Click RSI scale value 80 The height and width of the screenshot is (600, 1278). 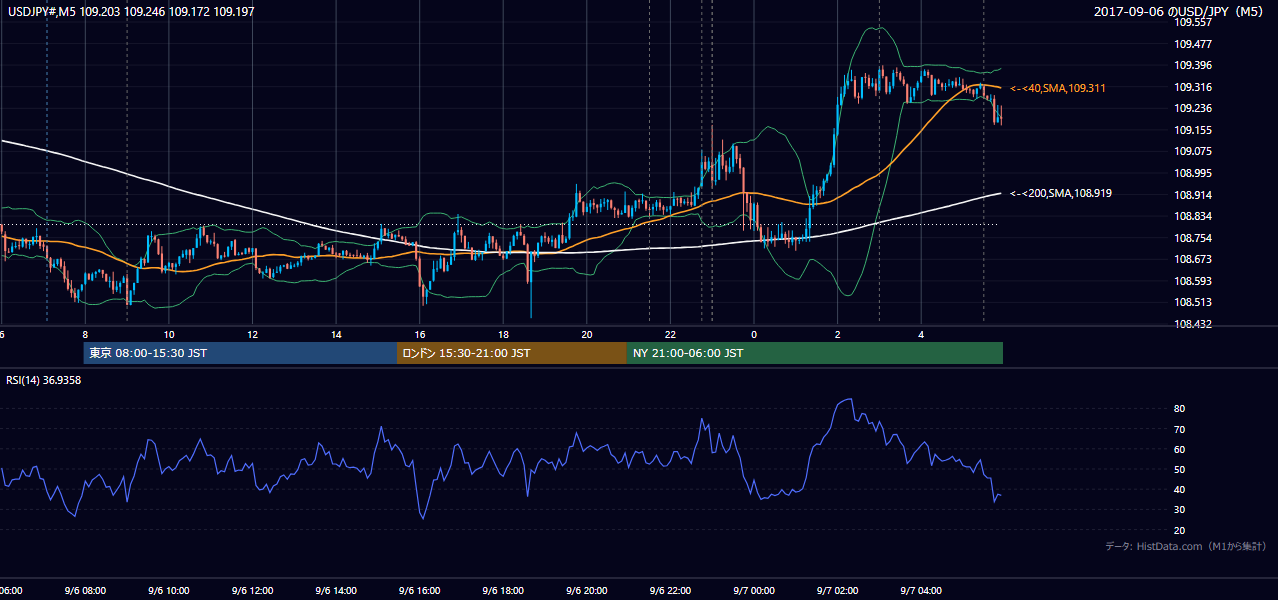click(1180, 409)
